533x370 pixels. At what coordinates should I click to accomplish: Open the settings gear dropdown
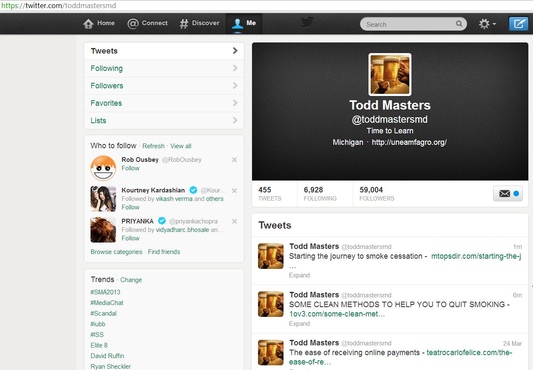(487, 24)
